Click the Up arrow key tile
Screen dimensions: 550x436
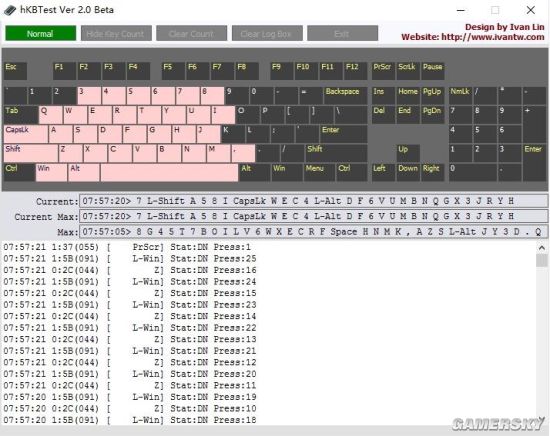[408, 153]
